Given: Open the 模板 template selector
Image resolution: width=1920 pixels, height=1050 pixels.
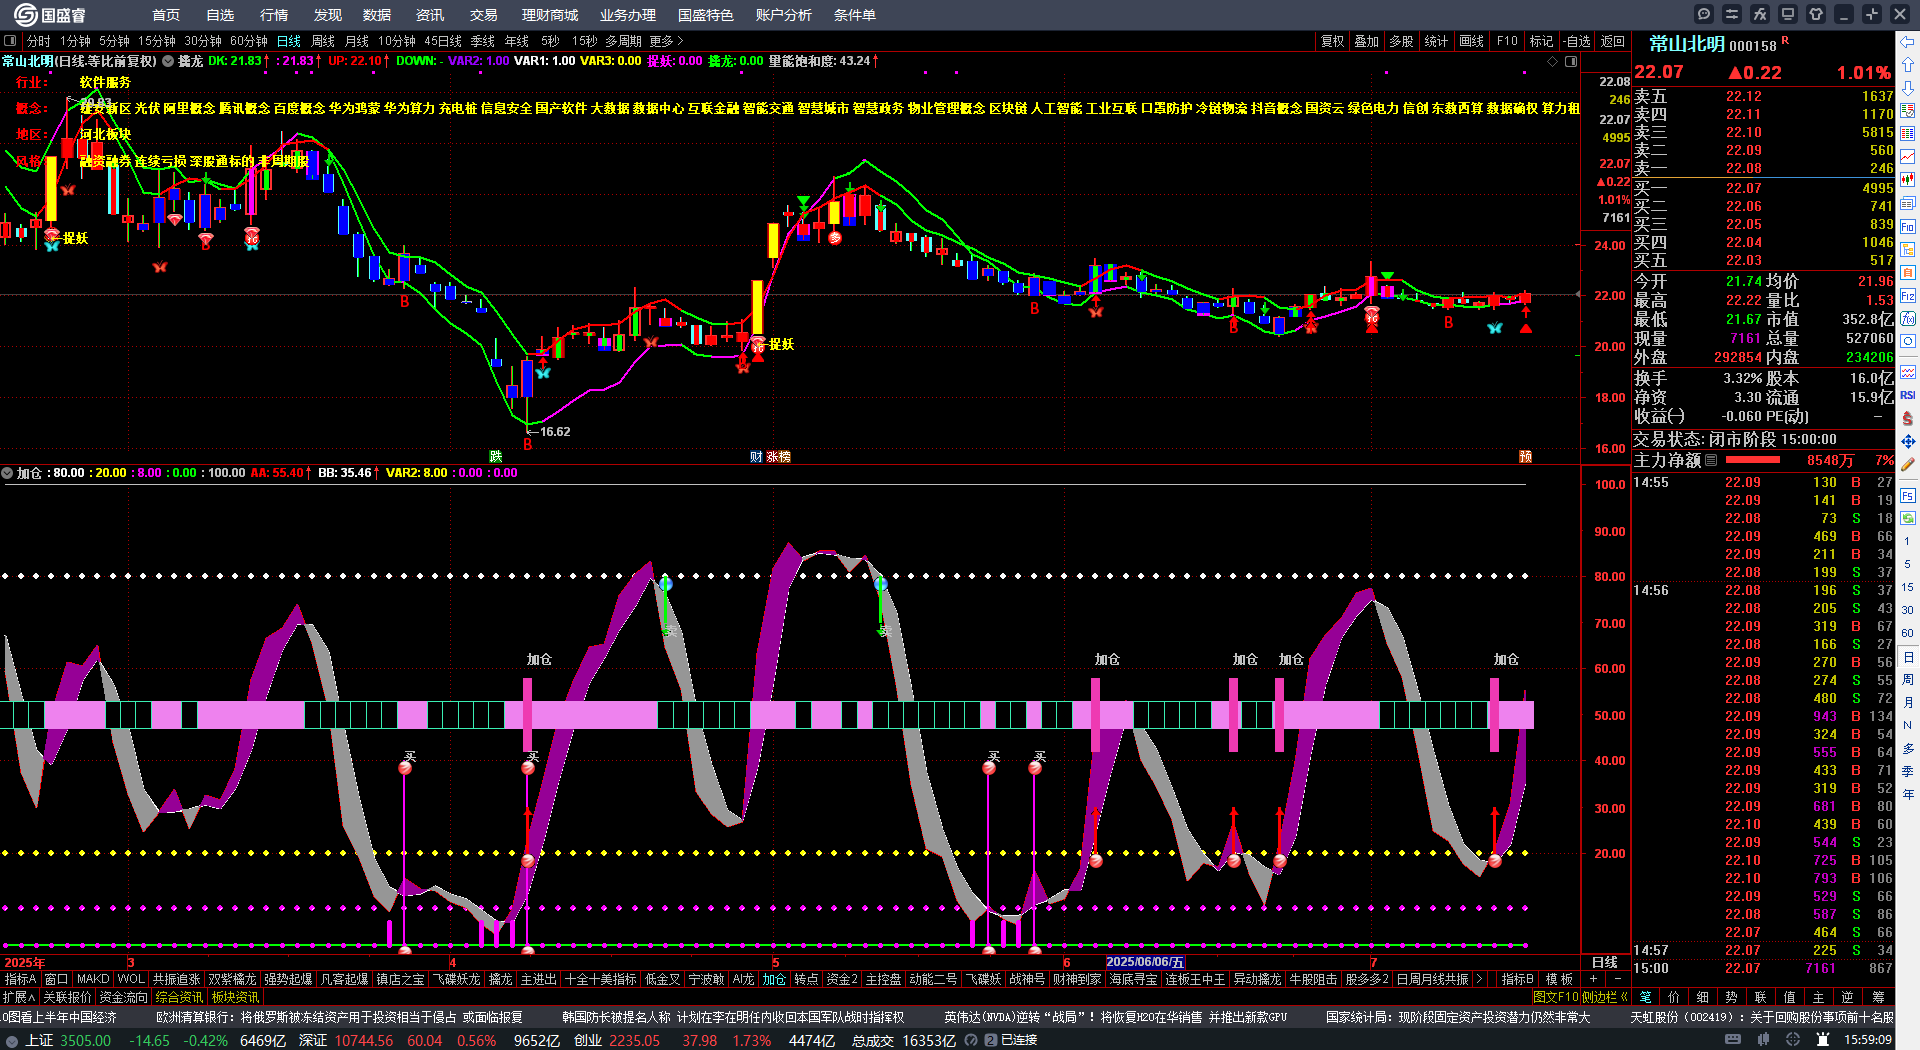Looking at the screenshot, I should [1559, 979].
